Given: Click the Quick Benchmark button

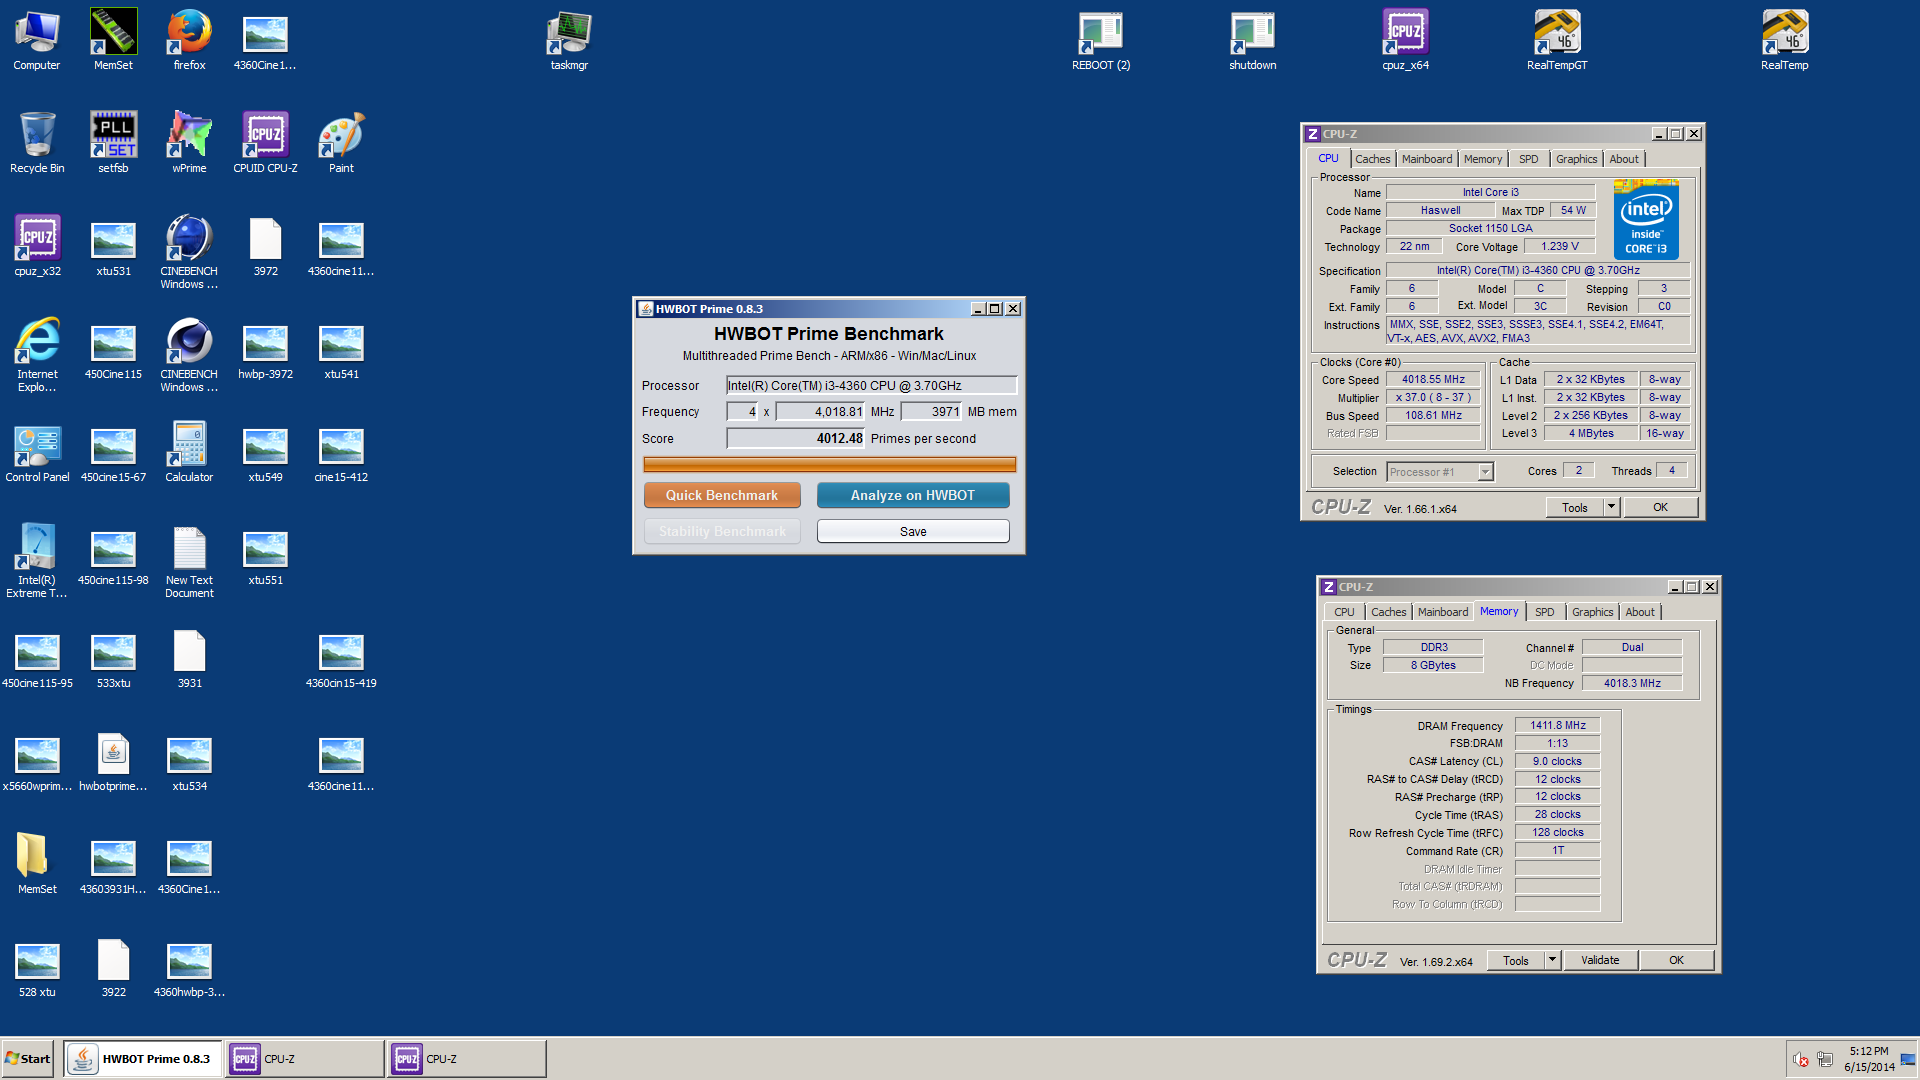Looking at the screenshot, I should (x=722, y=495).
